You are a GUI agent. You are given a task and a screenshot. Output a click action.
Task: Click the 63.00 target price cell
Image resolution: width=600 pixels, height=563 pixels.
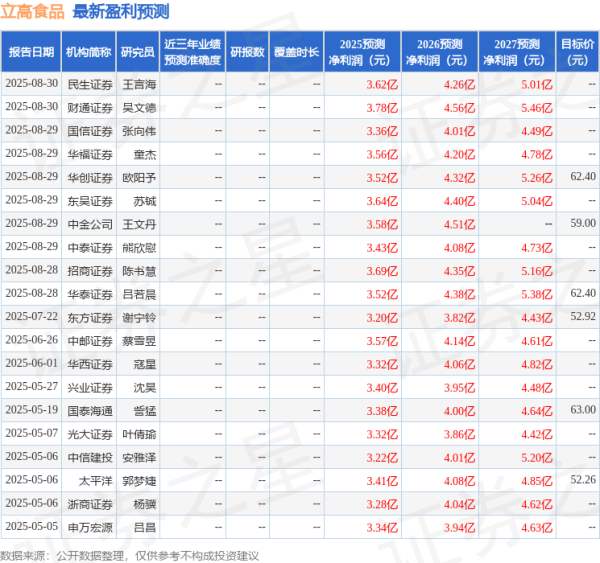(x=581, y=409)
